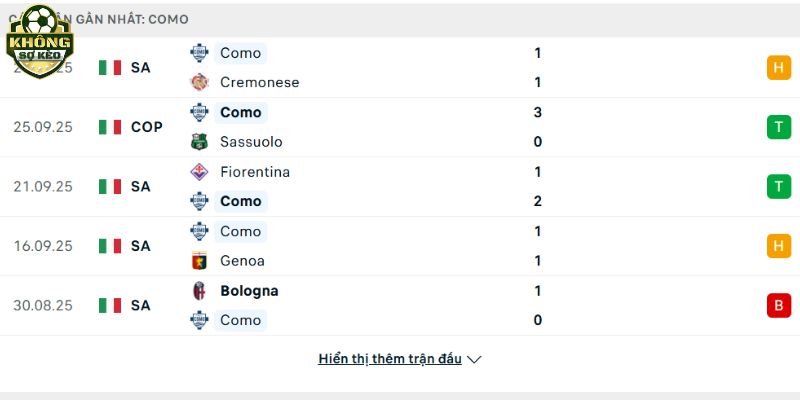The width and height of the screenshot is (800, 400).
Task: Click the Fiorentina club crest icon
Action: (200, 172)
